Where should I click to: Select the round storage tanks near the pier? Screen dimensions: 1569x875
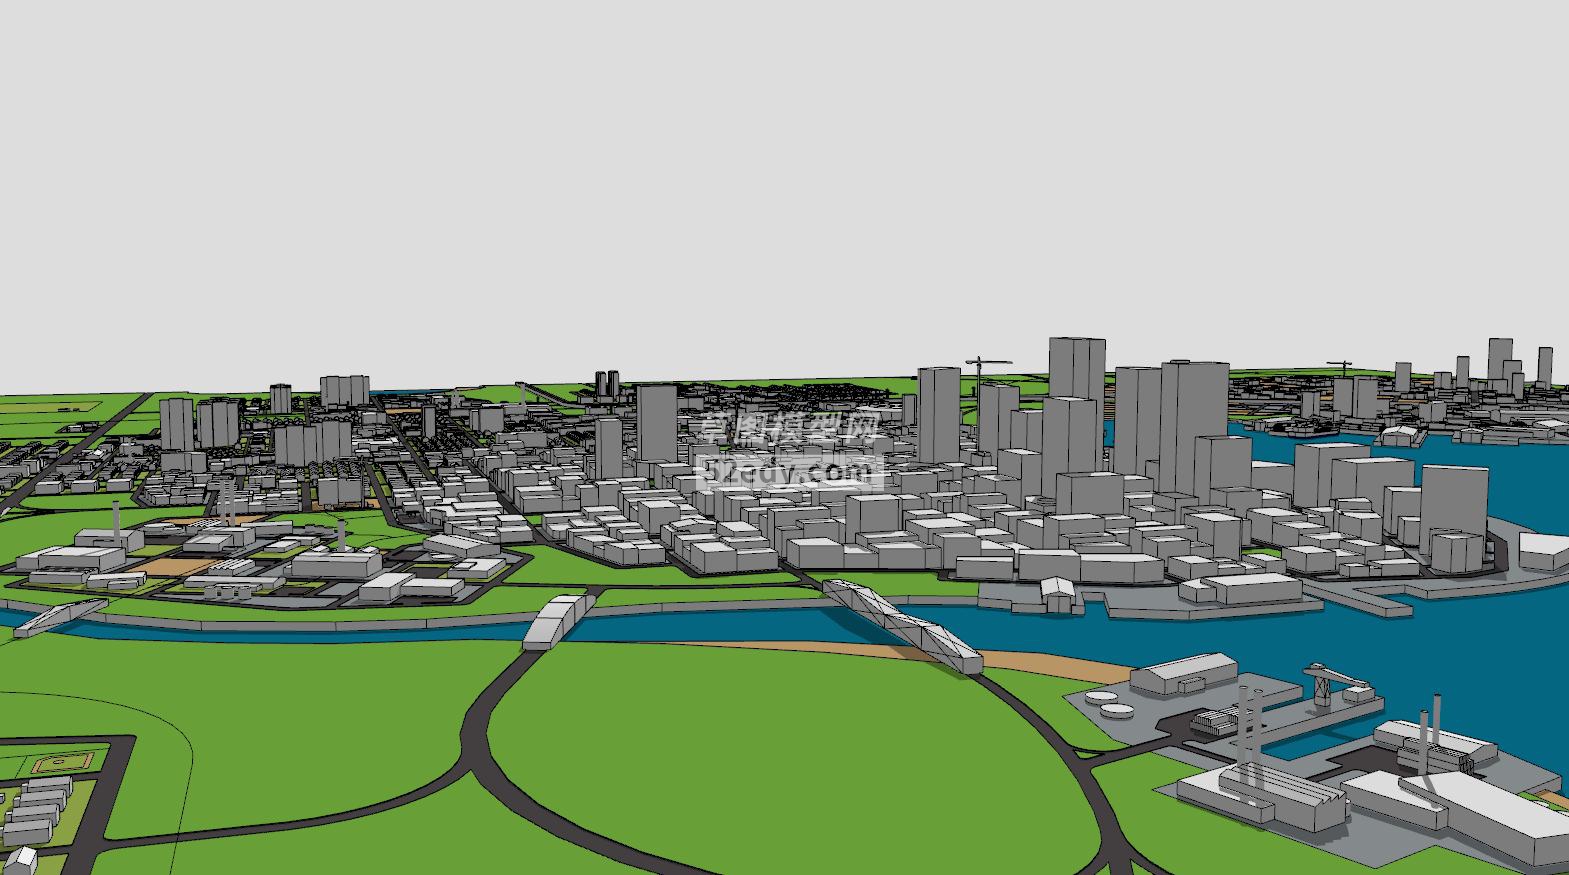(1109, 705)
